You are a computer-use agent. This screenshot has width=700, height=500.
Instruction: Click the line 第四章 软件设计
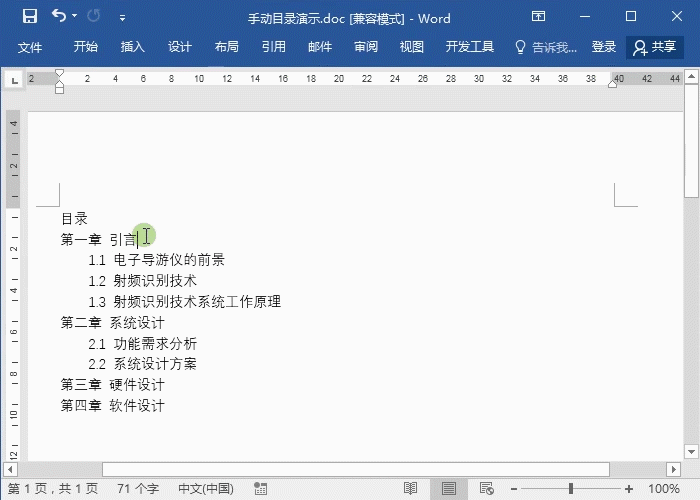[112, 405]
